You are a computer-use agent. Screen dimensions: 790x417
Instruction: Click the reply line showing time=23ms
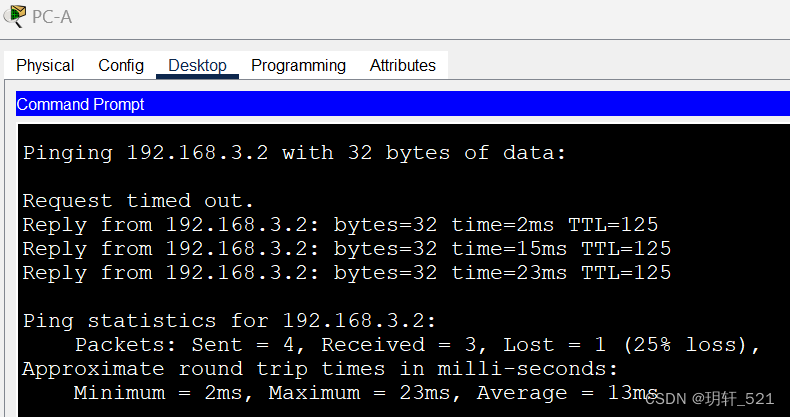click(x=347, y=273)
